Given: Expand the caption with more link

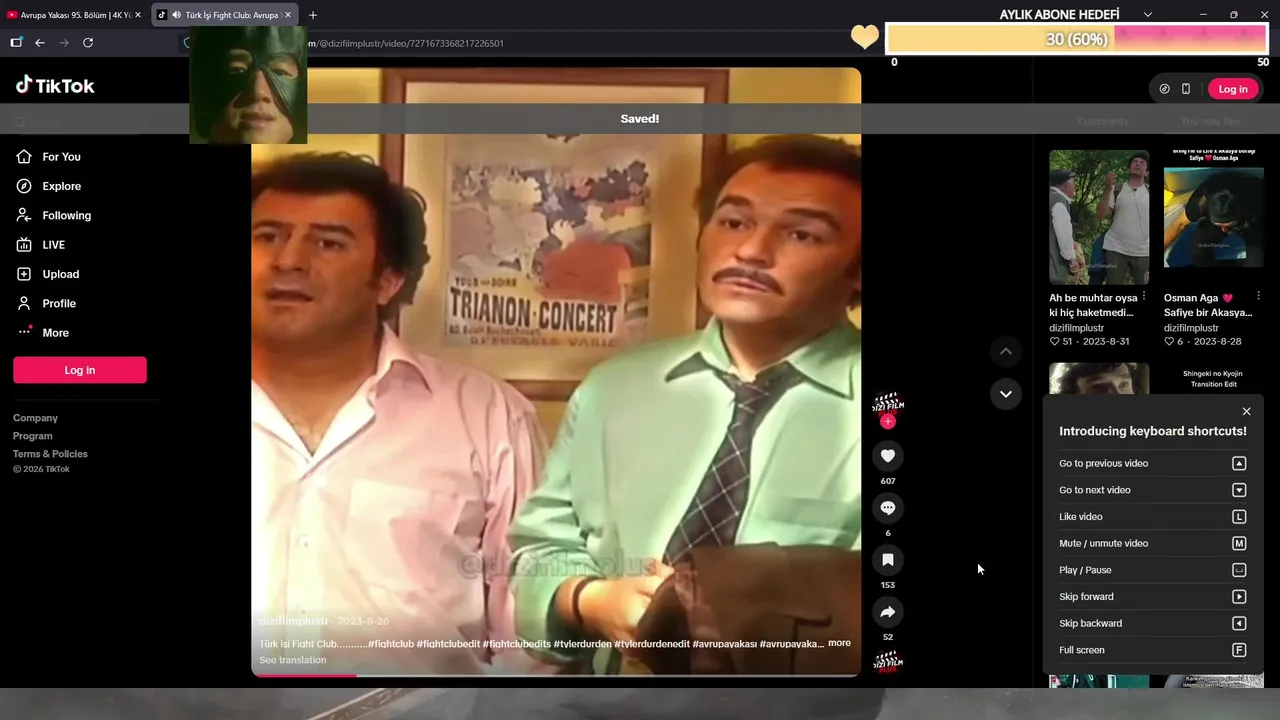Looking at the screenshot, I should tap(839, 643).
